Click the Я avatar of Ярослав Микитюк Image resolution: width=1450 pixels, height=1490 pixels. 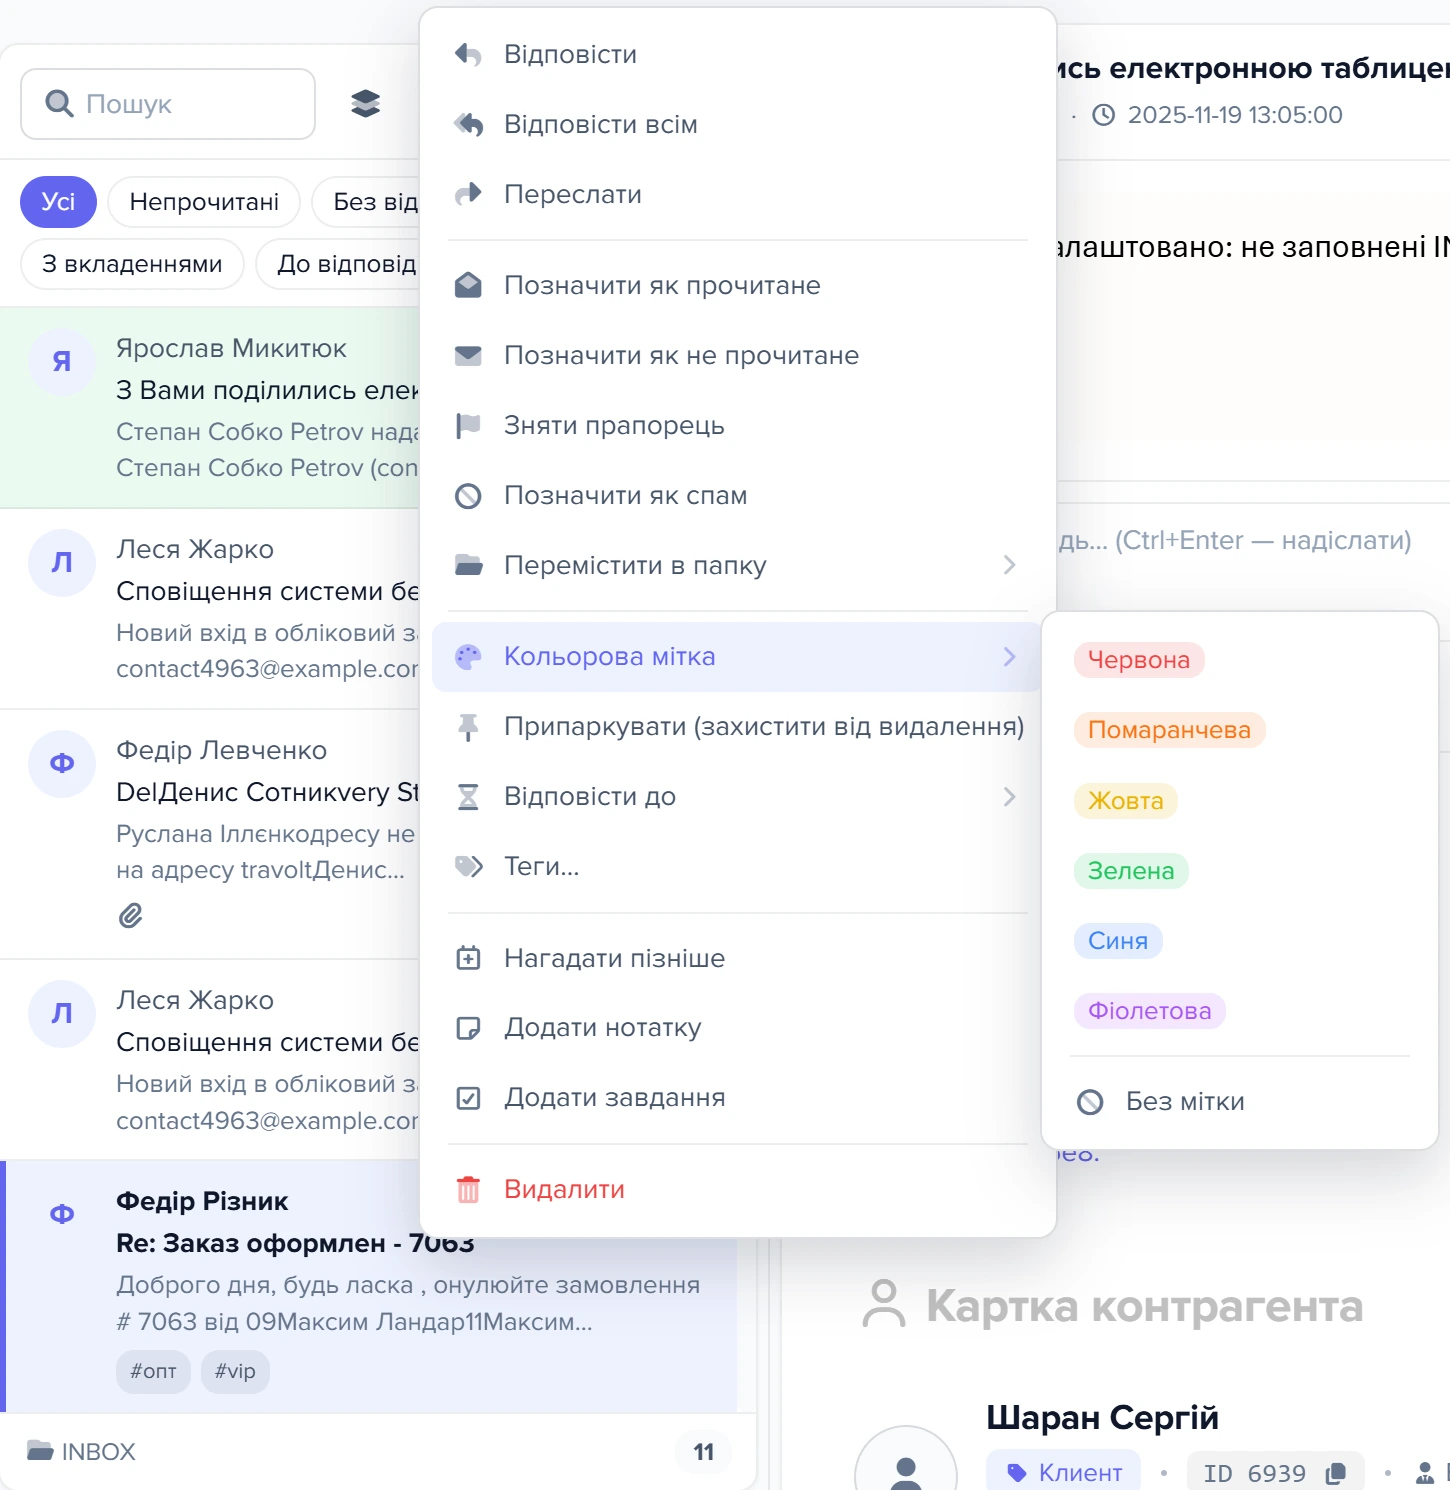coord(62,361)
